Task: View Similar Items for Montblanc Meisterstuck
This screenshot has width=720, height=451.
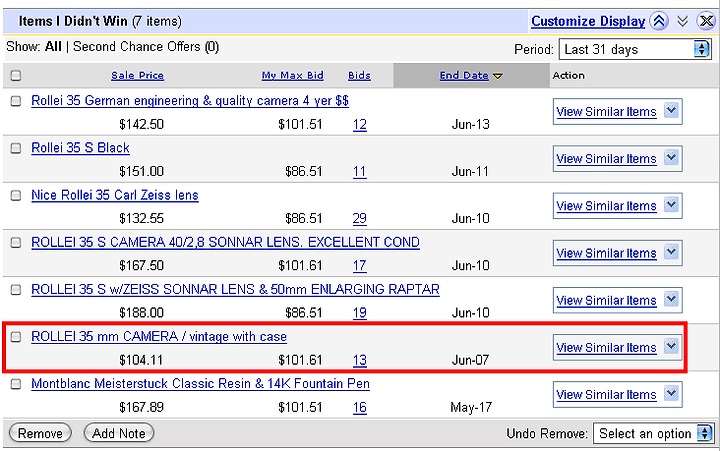Action: (x=606, y=395)
